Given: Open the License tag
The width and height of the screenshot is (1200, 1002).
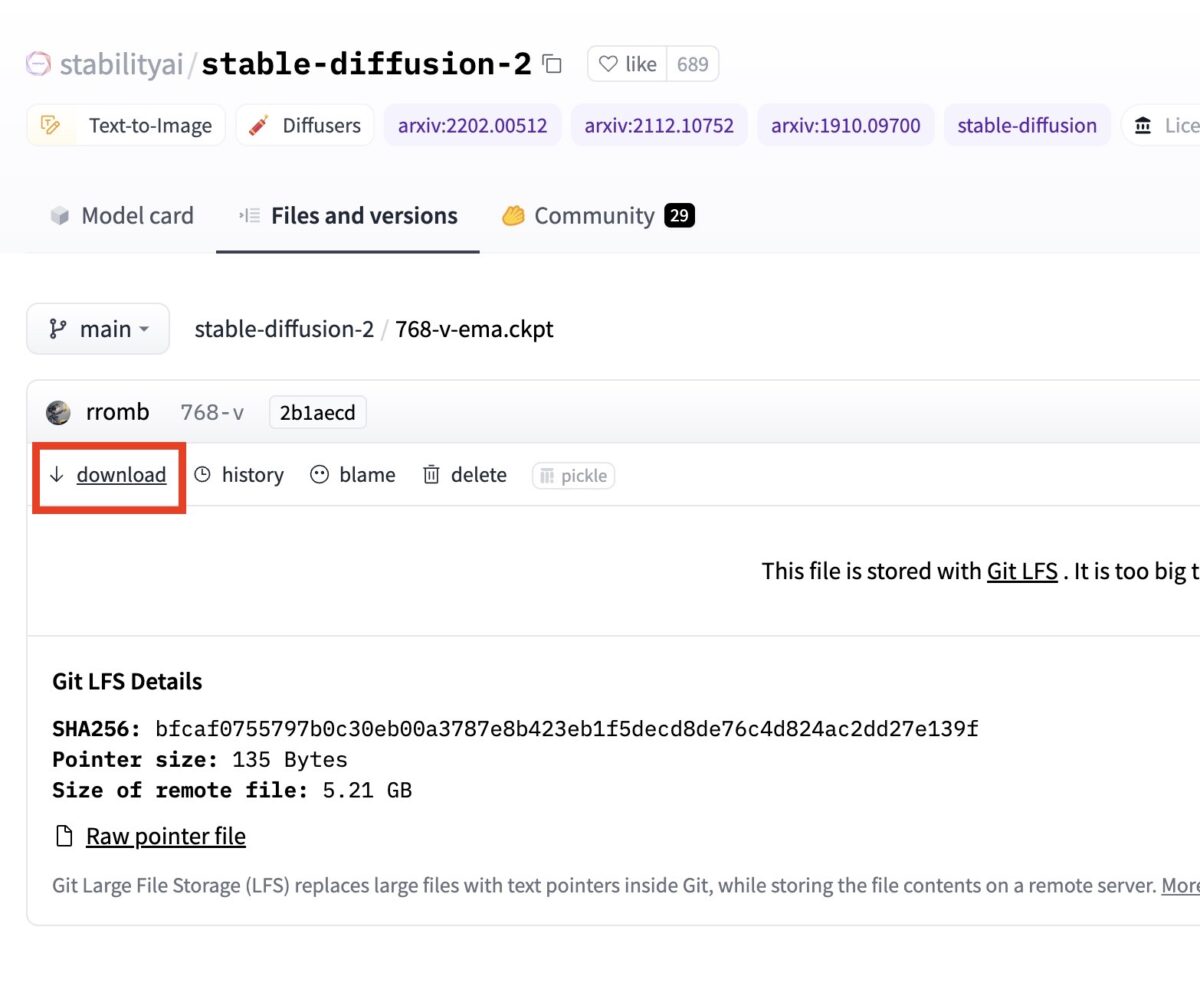Looking at the screenshot, I should click(x=1161, y=125).
